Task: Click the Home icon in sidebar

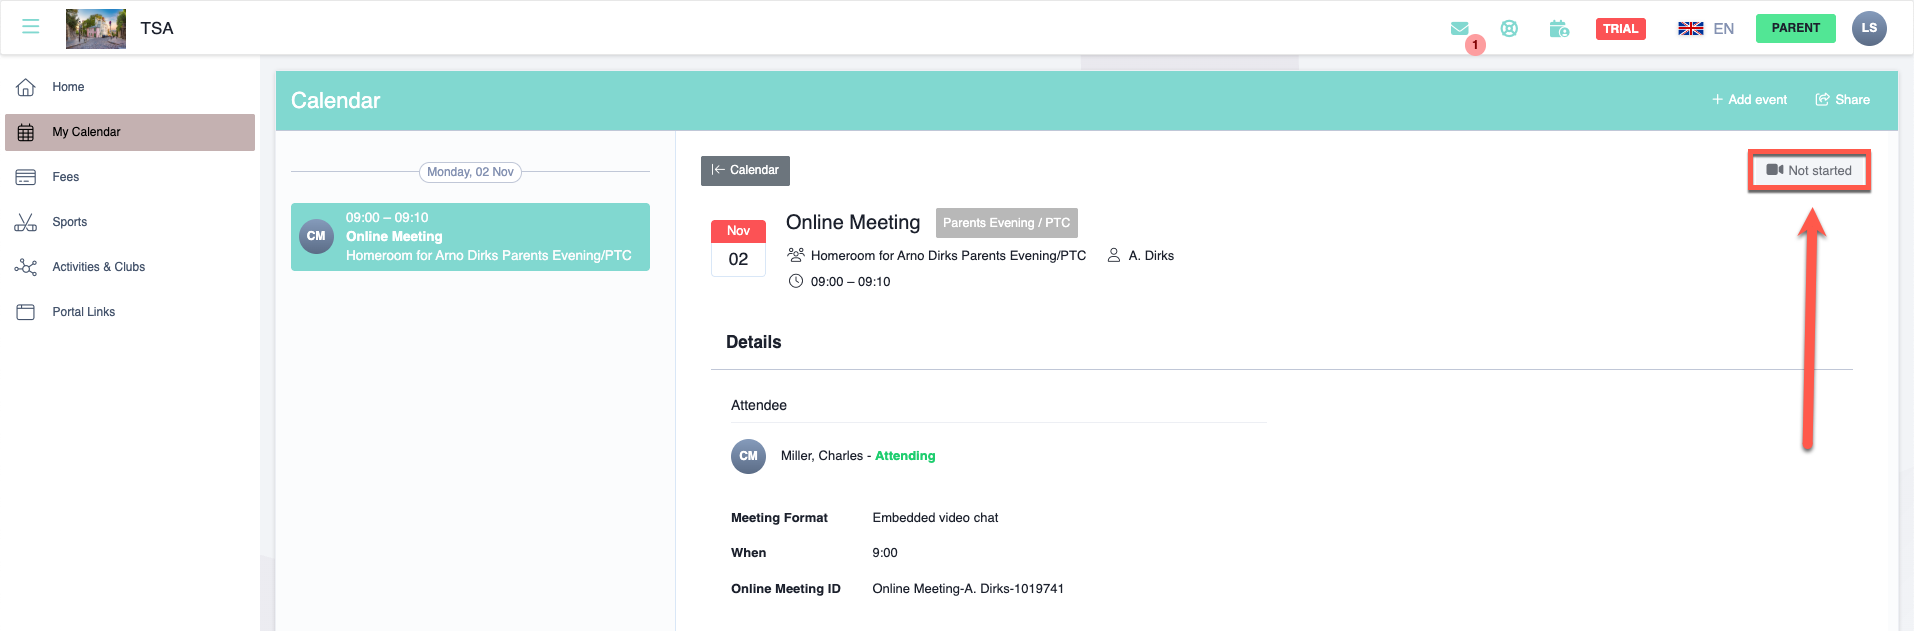Action: coord(26,87)
